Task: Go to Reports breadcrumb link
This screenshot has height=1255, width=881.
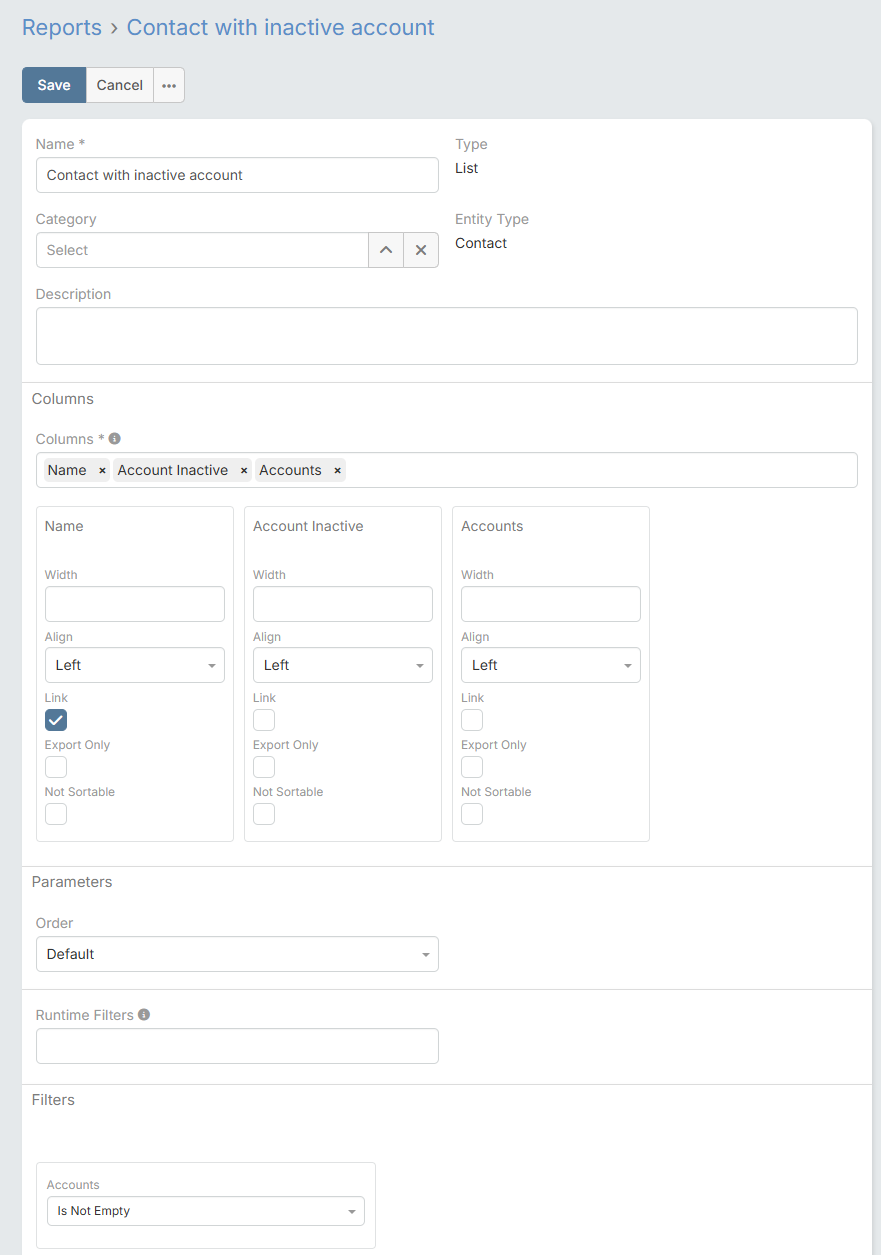Action: coord(62,28)
